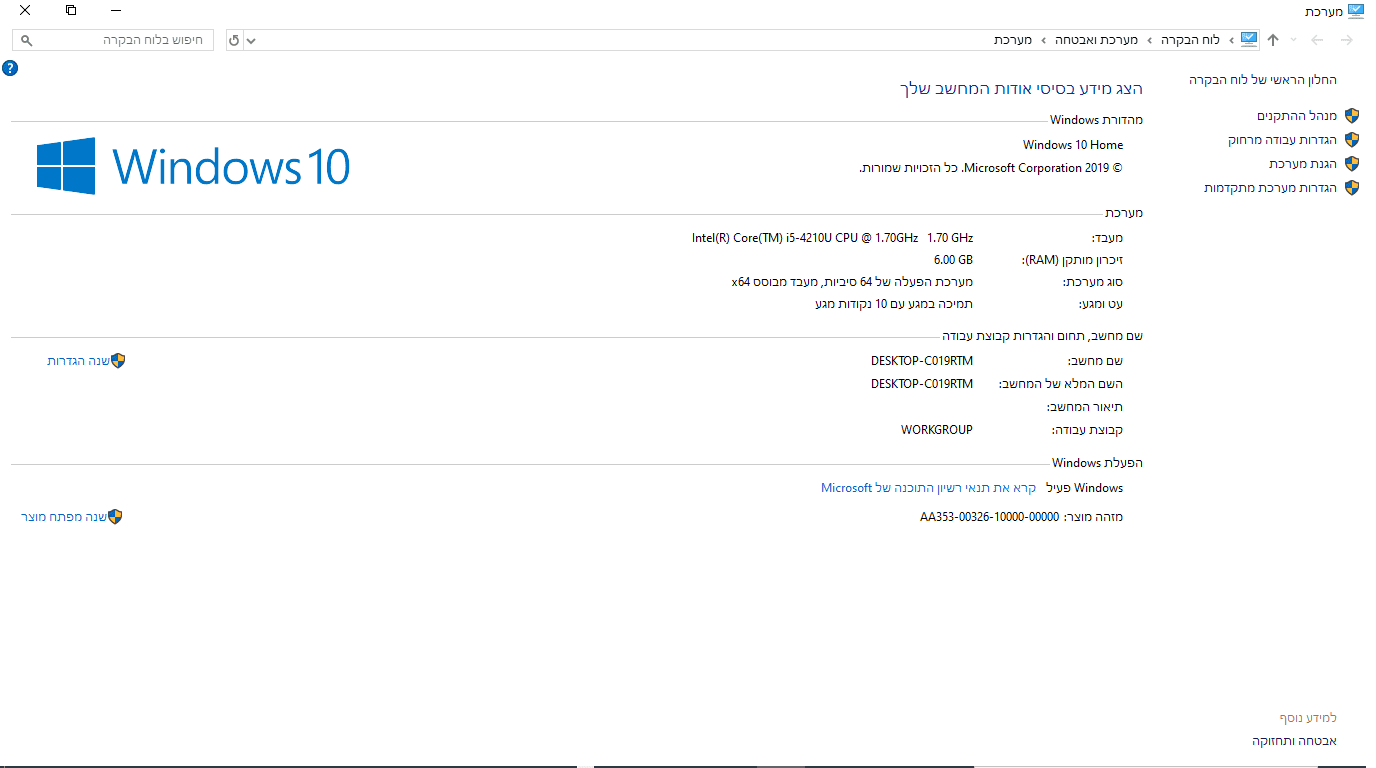Click the 'סוג מערכת:' label
1376x768 pixels.
coord(1093,282)
